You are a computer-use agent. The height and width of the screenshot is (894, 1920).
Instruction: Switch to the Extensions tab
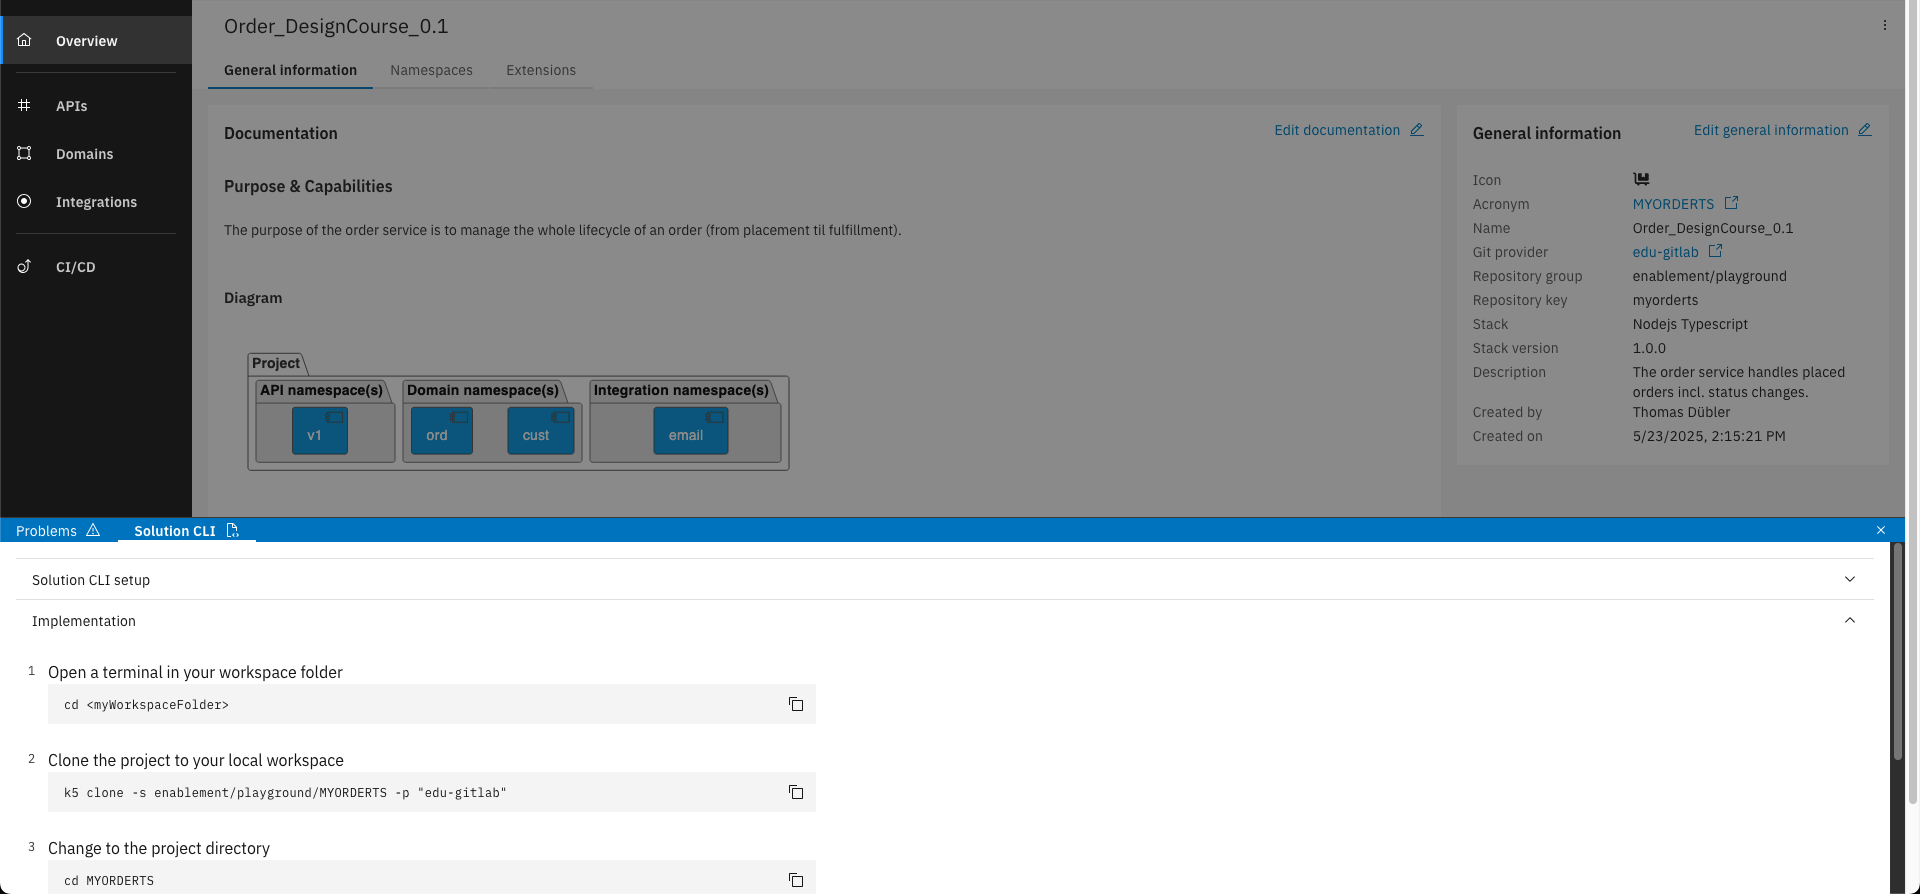coord(541,70)
